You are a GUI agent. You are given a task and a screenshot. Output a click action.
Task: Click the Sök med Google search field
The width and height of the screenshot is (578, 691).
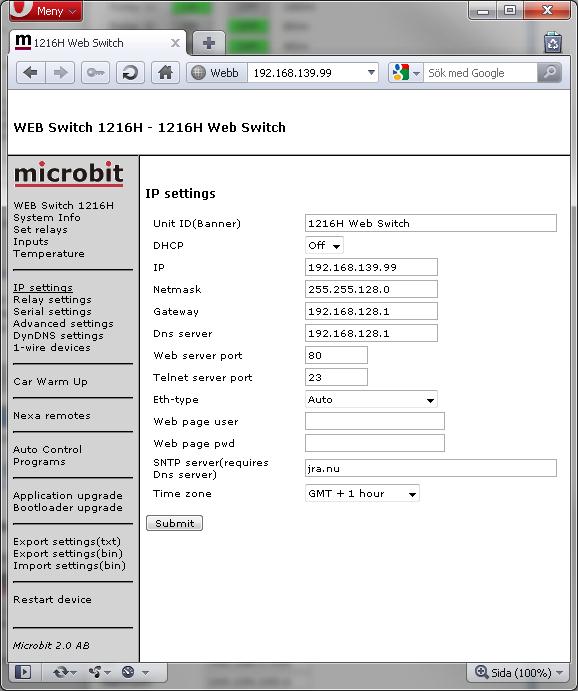(480, 73)
